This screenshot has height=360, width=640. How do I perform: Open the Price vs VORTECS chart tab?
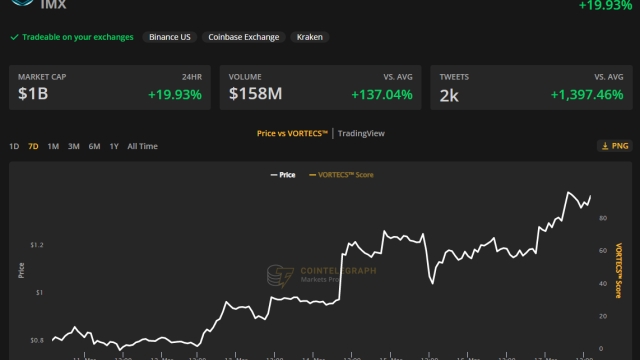pyautogui.click(x=292, y=133)
